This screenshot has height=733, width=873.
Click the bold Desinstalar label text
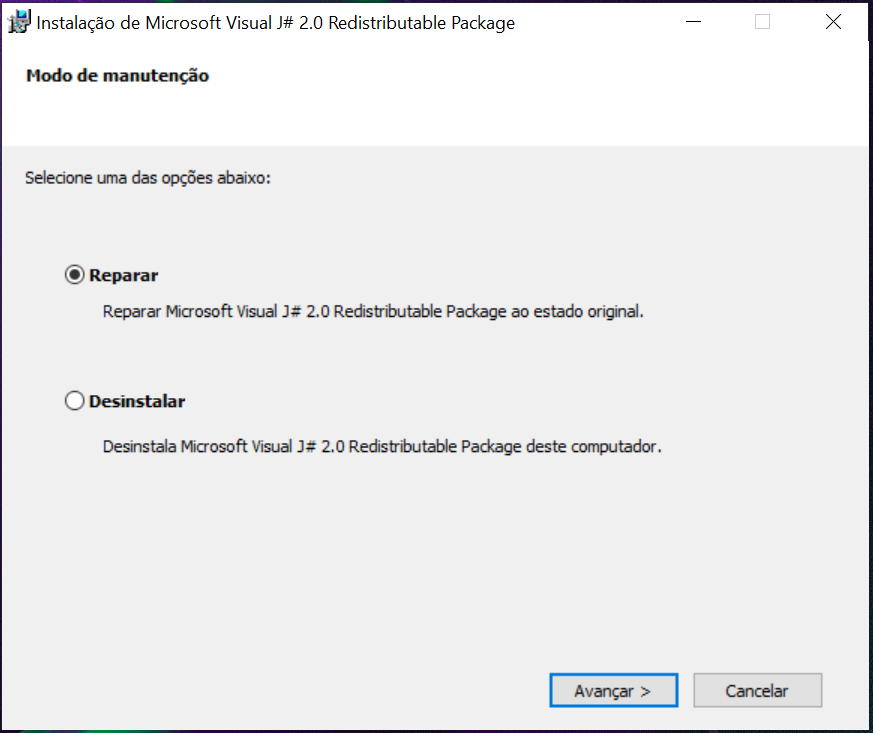click(137, 401)
